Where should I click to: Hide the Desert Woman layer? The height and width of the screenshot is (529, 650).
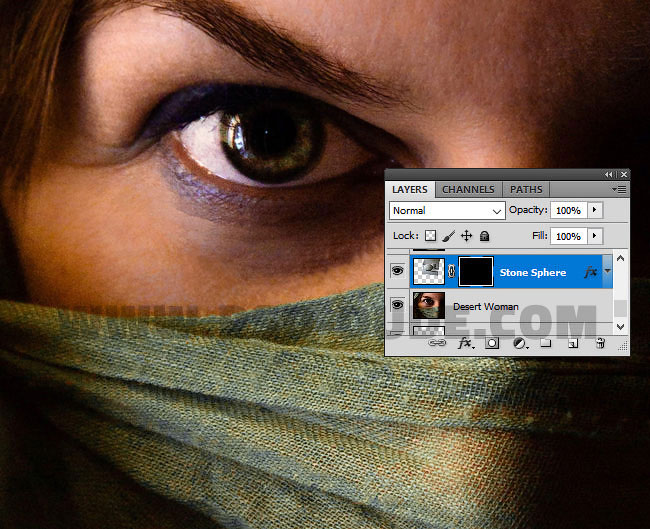(x=398, y=306)
